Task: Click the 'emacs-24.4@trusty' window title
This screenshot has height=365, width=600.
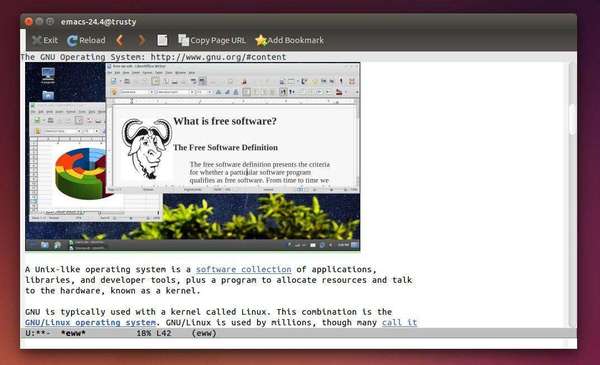Action: (x=98, y=22)
